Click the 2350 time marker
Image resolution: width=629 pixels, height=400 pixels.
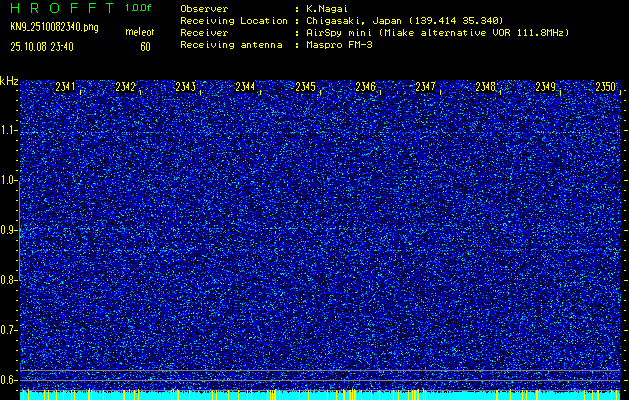tap(605, 87)
